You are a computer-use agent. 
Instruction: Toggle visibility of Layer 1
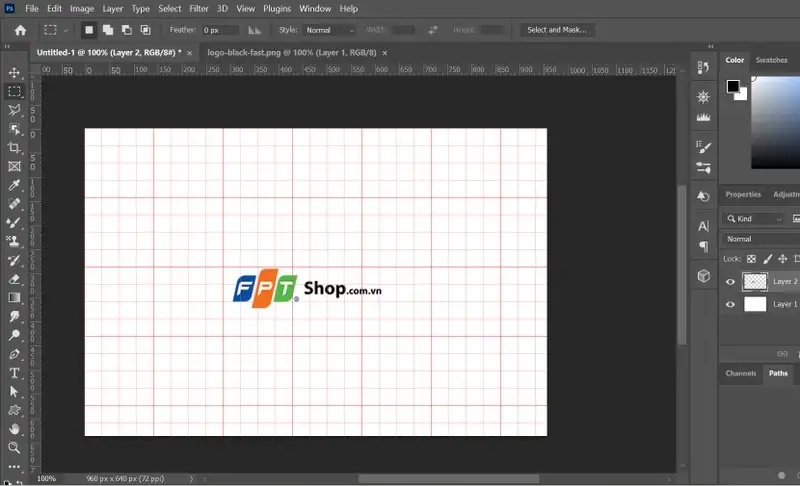(730, 304)
